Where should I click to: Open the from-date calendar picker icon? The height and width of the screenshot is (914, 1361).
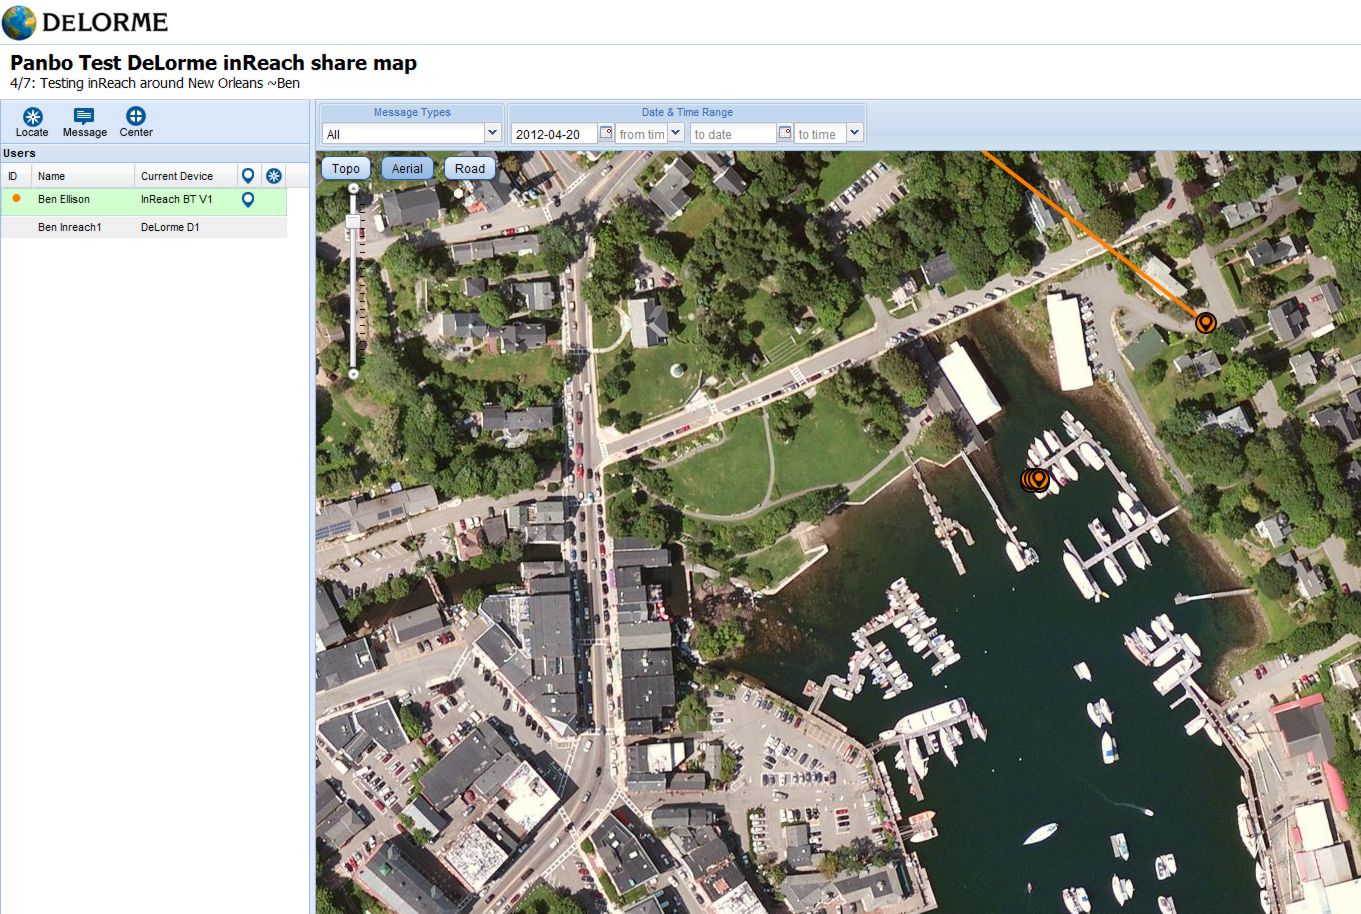[605, 133]
